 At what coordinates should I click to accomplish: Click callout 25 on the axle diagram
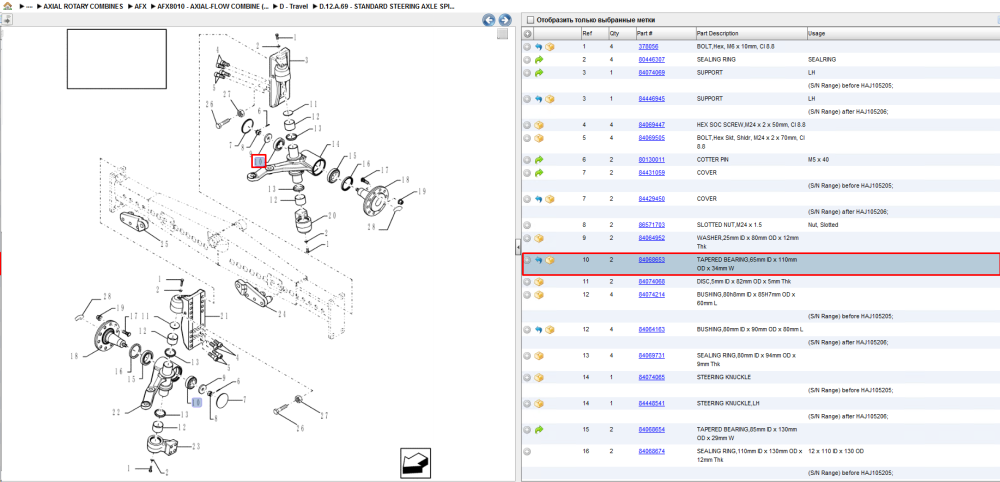pos(164,244)
